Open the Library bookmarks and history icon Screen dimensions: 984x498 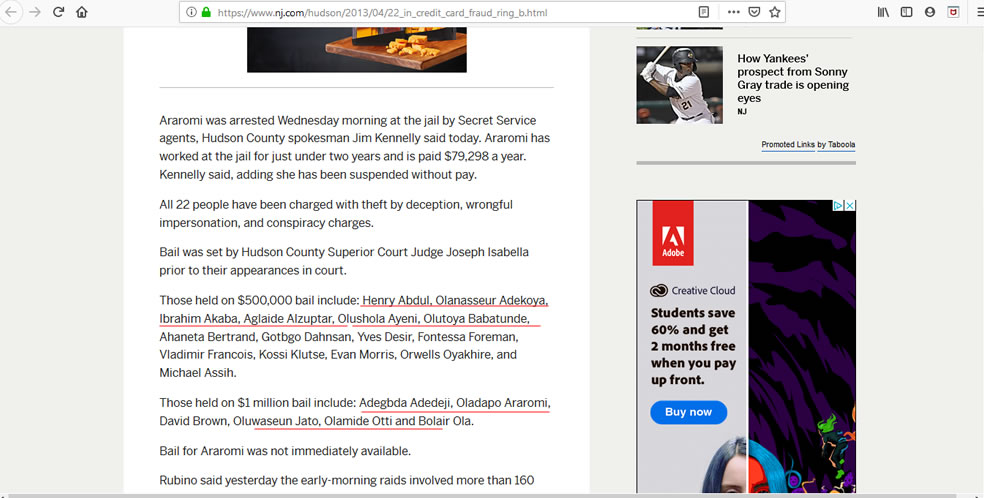(883, 12)
